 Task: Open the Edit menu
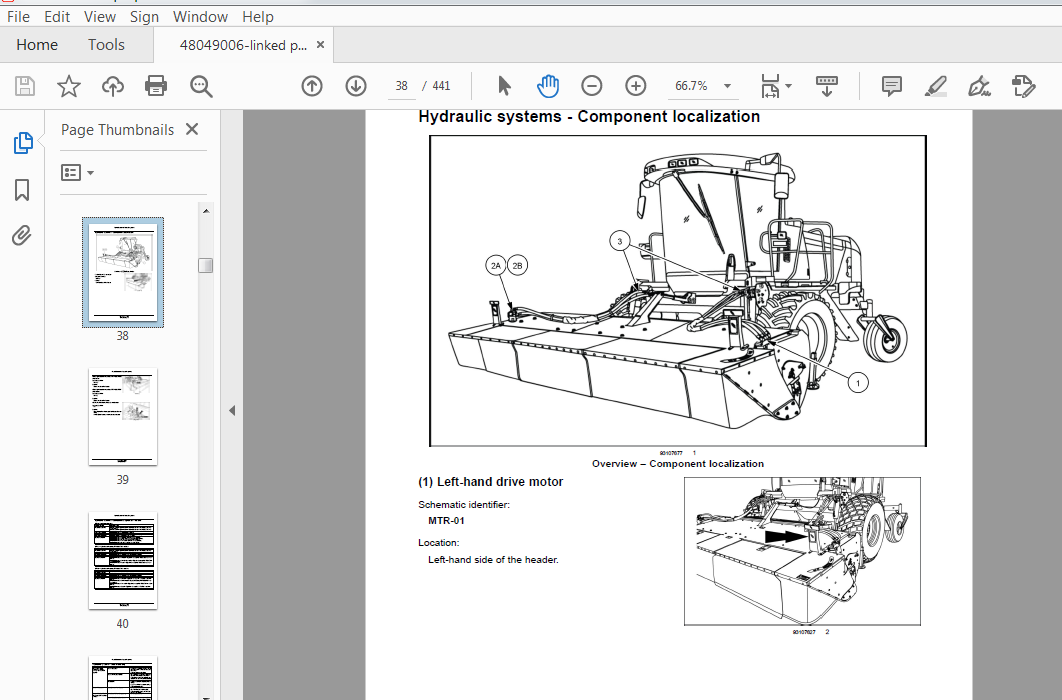point(57,16)
